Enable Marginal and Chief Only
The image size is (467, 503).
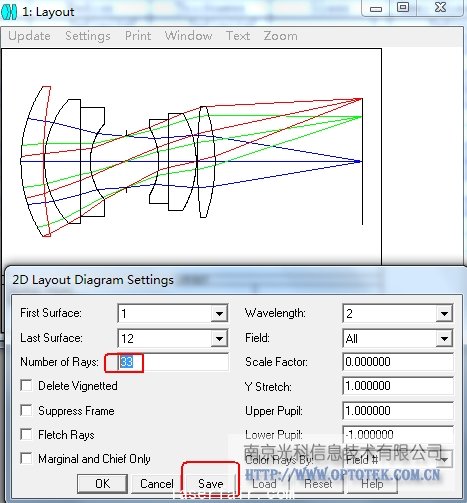(26, 458)
